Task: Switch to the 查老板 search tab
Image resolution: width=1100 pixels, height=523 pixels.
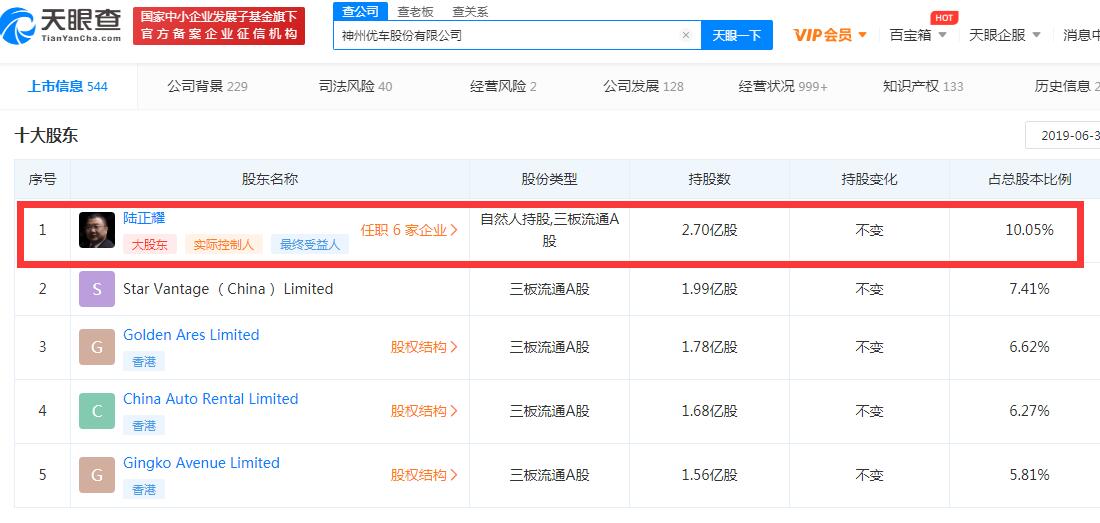Action: point(415,11)
